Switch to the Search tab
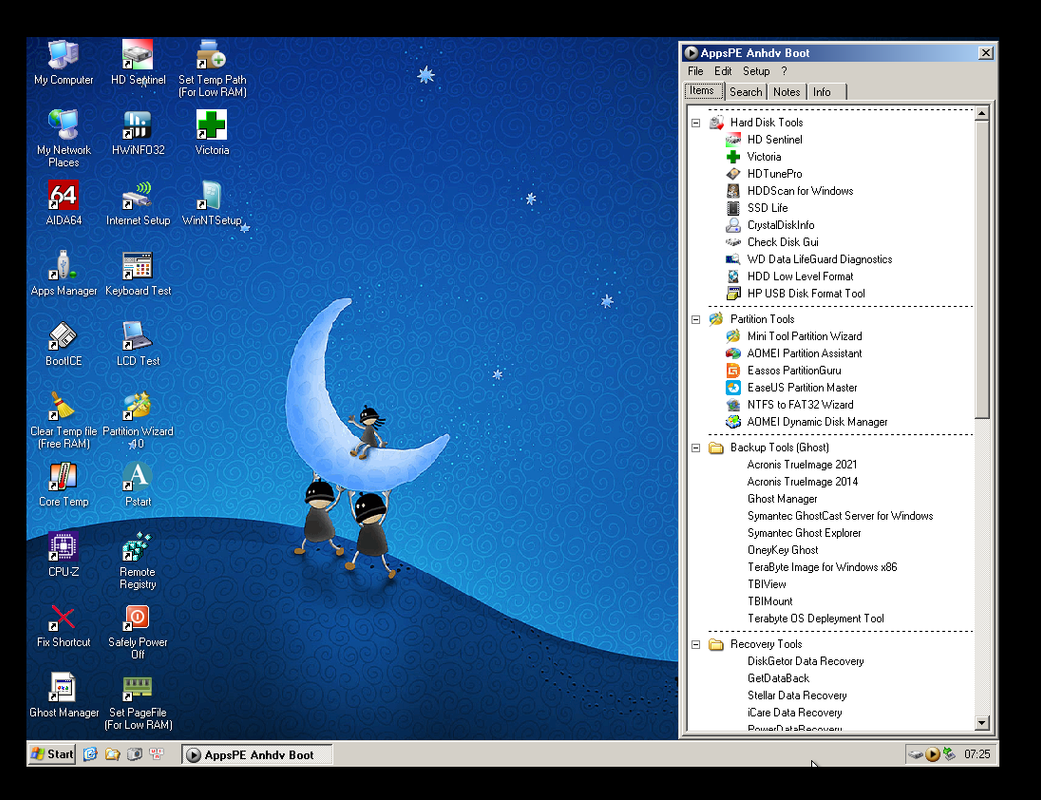This screenshot has width=1041, height=800. [x=746, y=92]
